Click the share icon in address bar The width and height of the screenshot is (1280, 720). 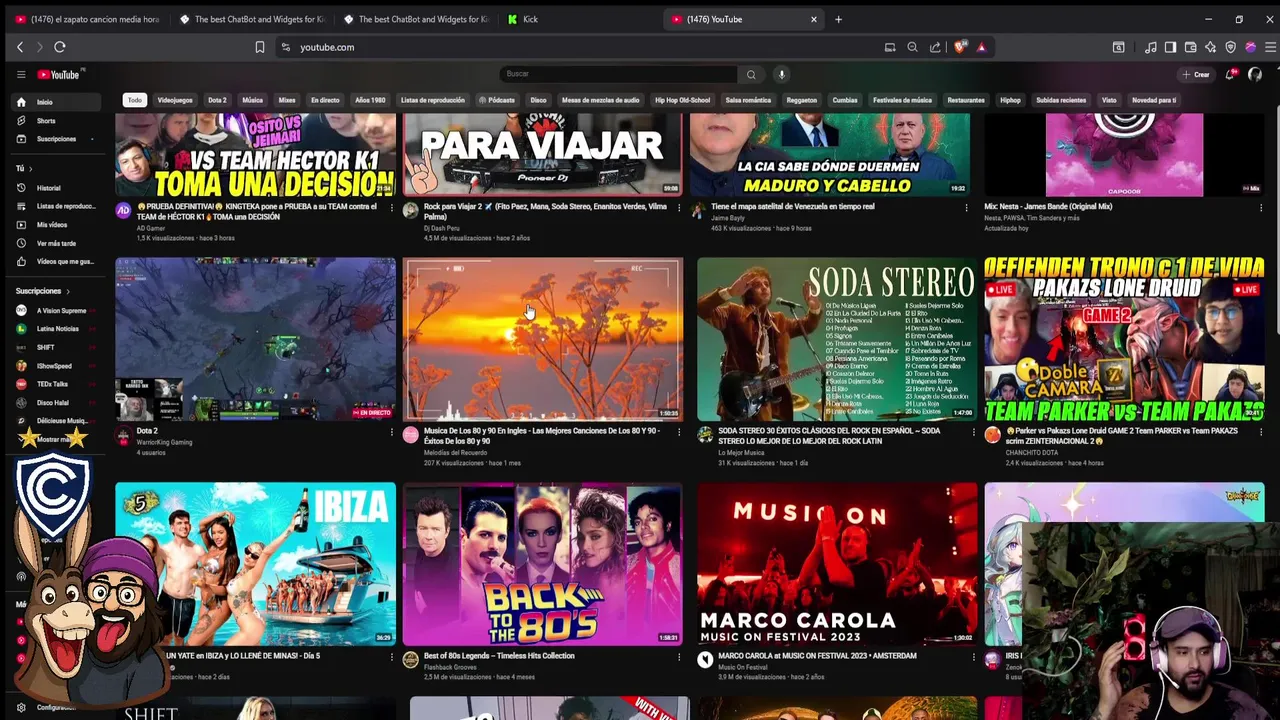[935, 47]
